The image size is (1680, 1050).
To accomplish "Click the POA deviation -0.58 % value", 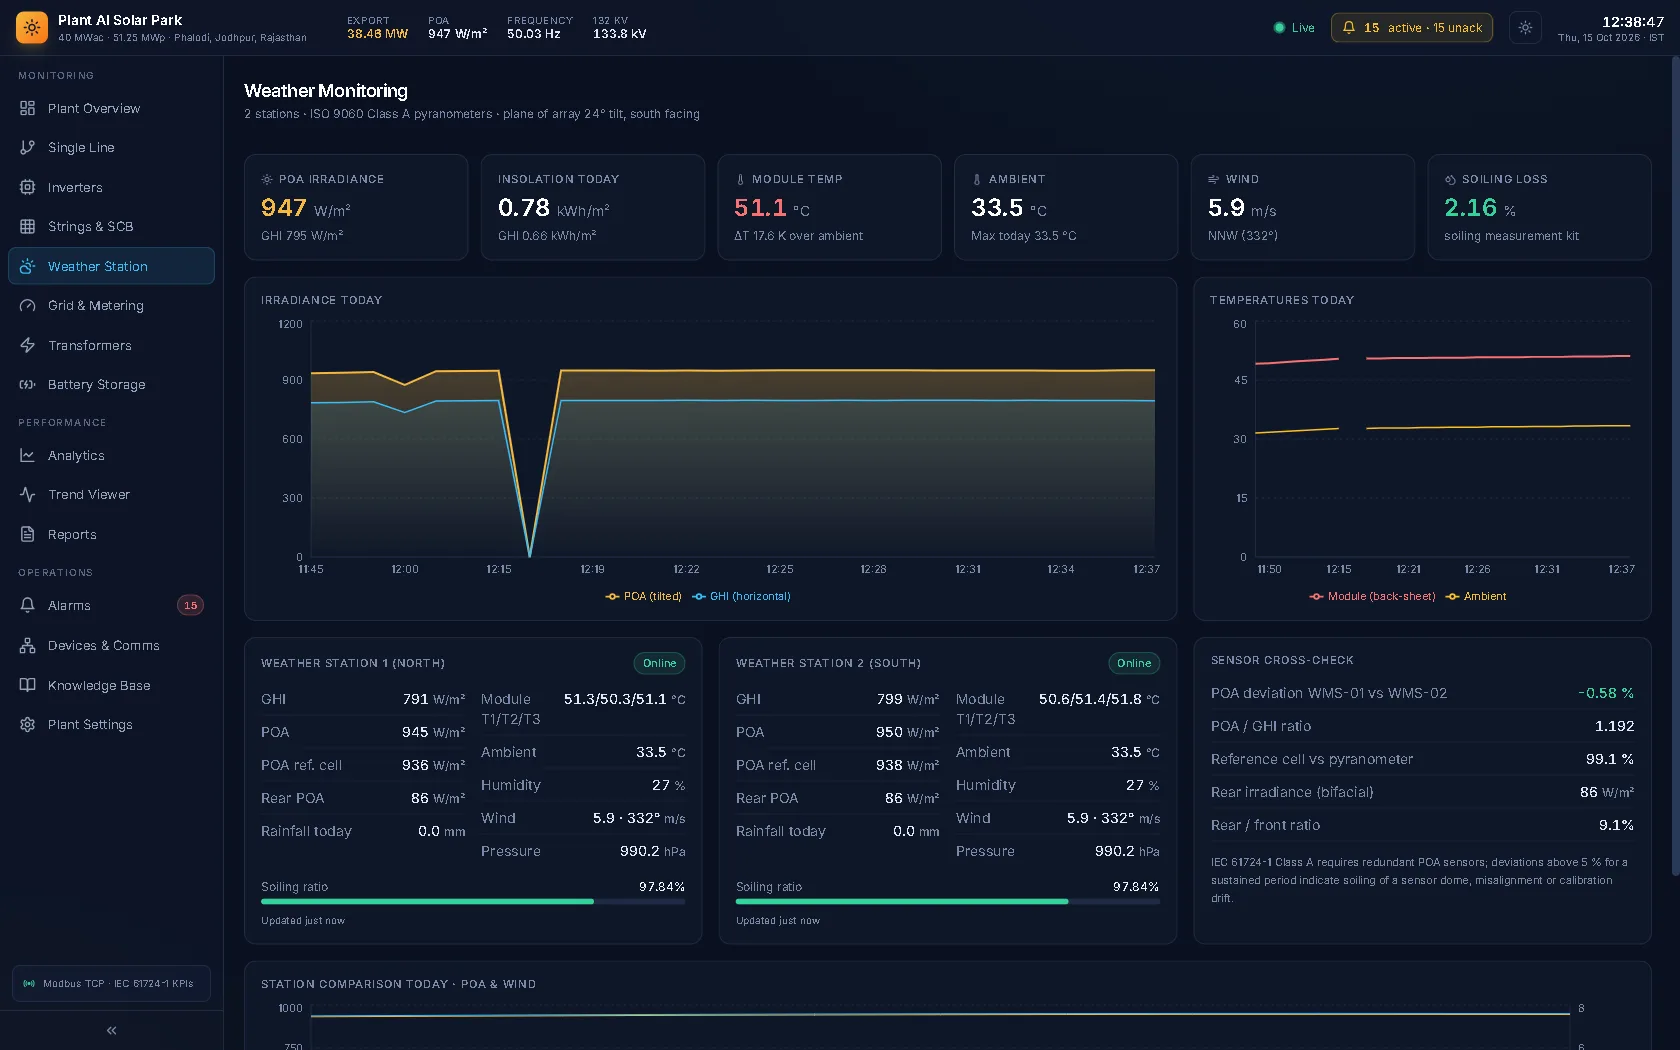I will [1606, 693].
